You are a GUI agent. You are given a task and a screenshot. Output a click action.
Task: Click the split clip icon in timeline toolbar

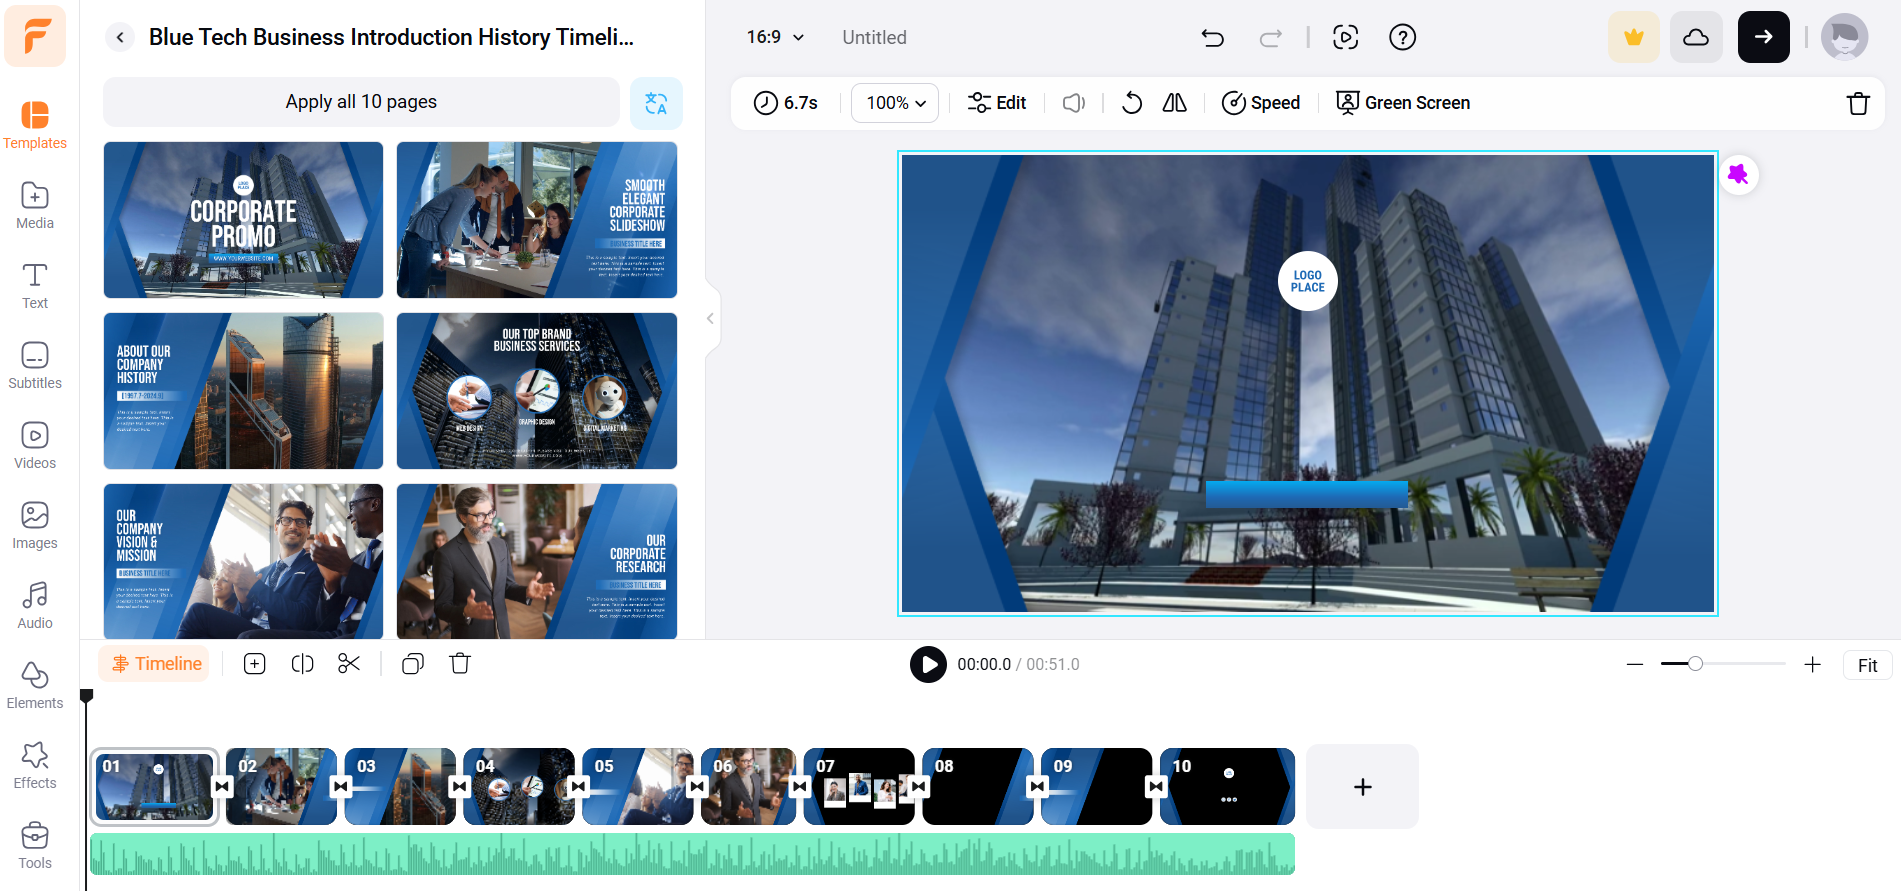coord(302,664)
